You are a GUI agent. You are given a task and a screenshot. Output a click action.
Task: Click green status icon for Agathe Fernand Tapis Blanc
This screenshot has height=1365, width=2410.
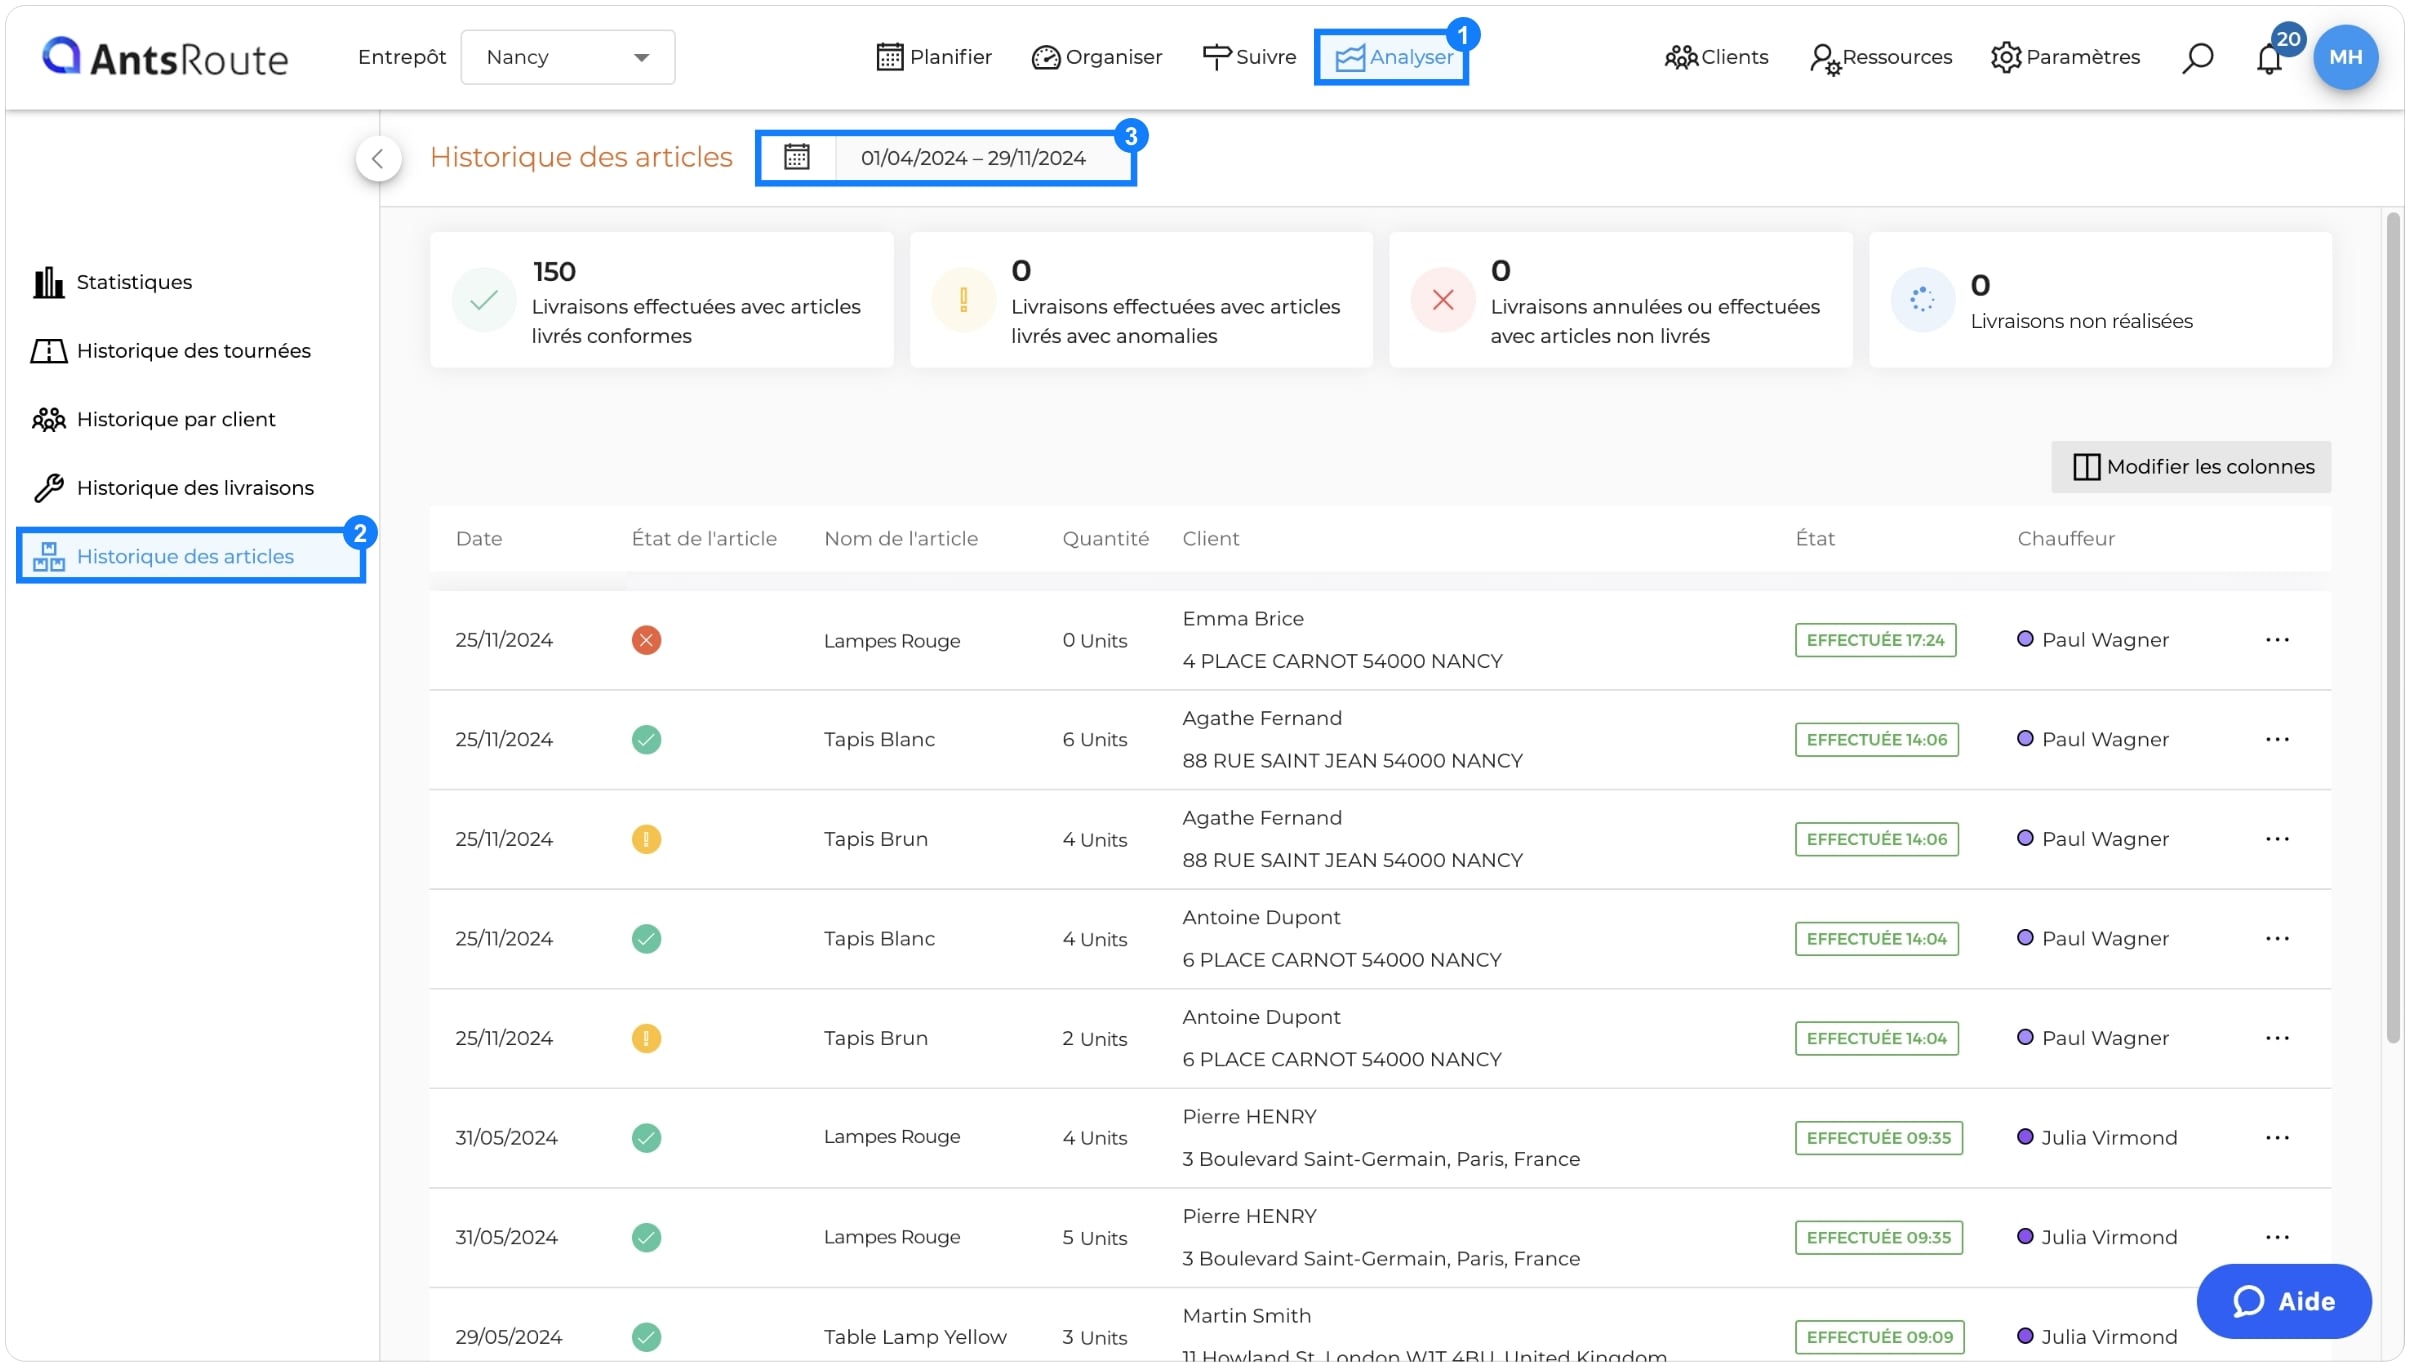coord(646,740)
